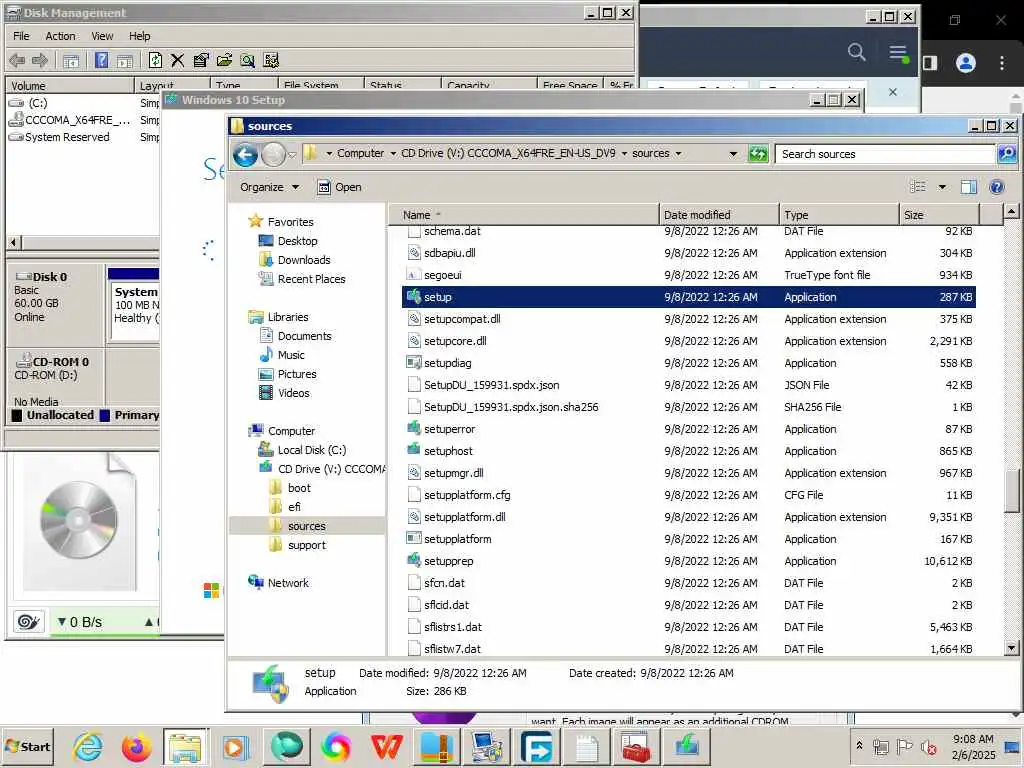Open the browser hamburger menu icon
Image resolution: width=1024 pixels, height=768 pixels.
[x=899, y=52]
